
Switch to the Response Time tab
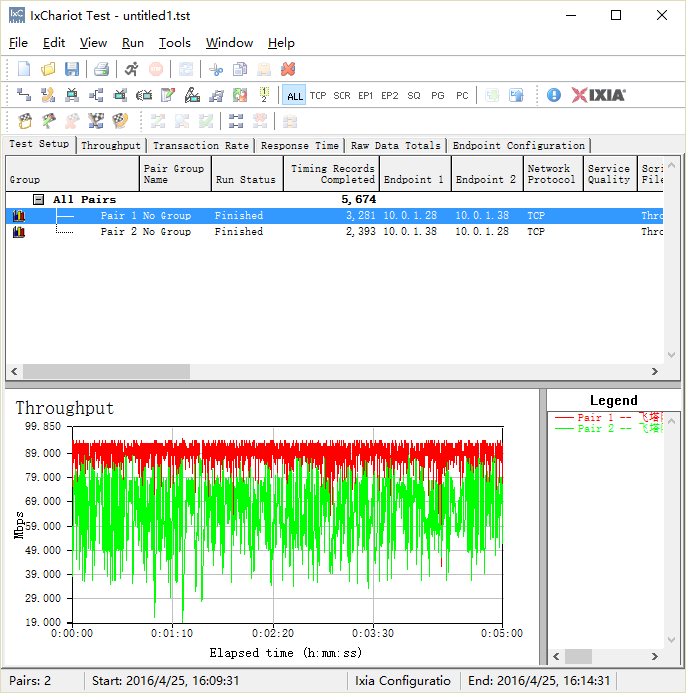pos(300,145)
